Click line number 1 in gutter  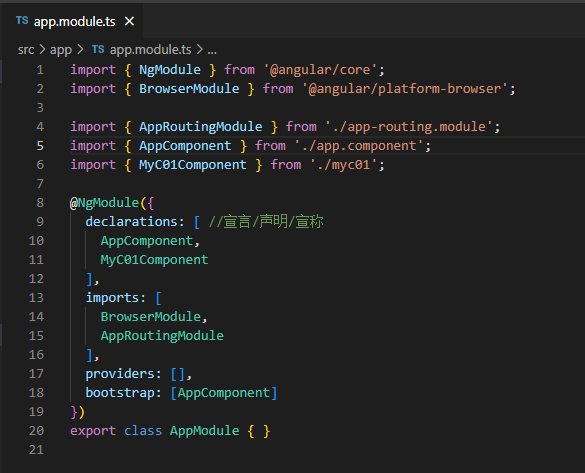(40, 70)
